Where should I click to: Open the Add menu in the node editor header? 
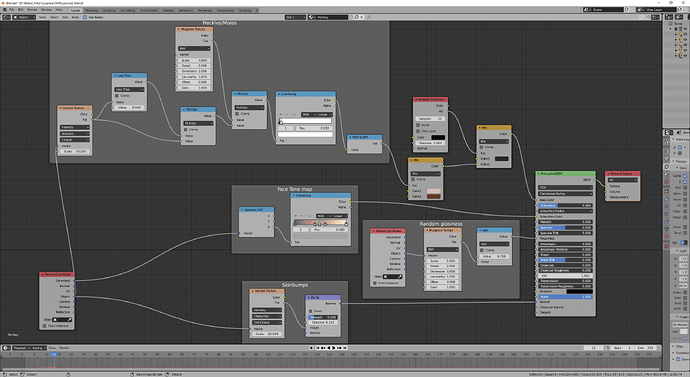pyautogui.click(x=65, y=17)
